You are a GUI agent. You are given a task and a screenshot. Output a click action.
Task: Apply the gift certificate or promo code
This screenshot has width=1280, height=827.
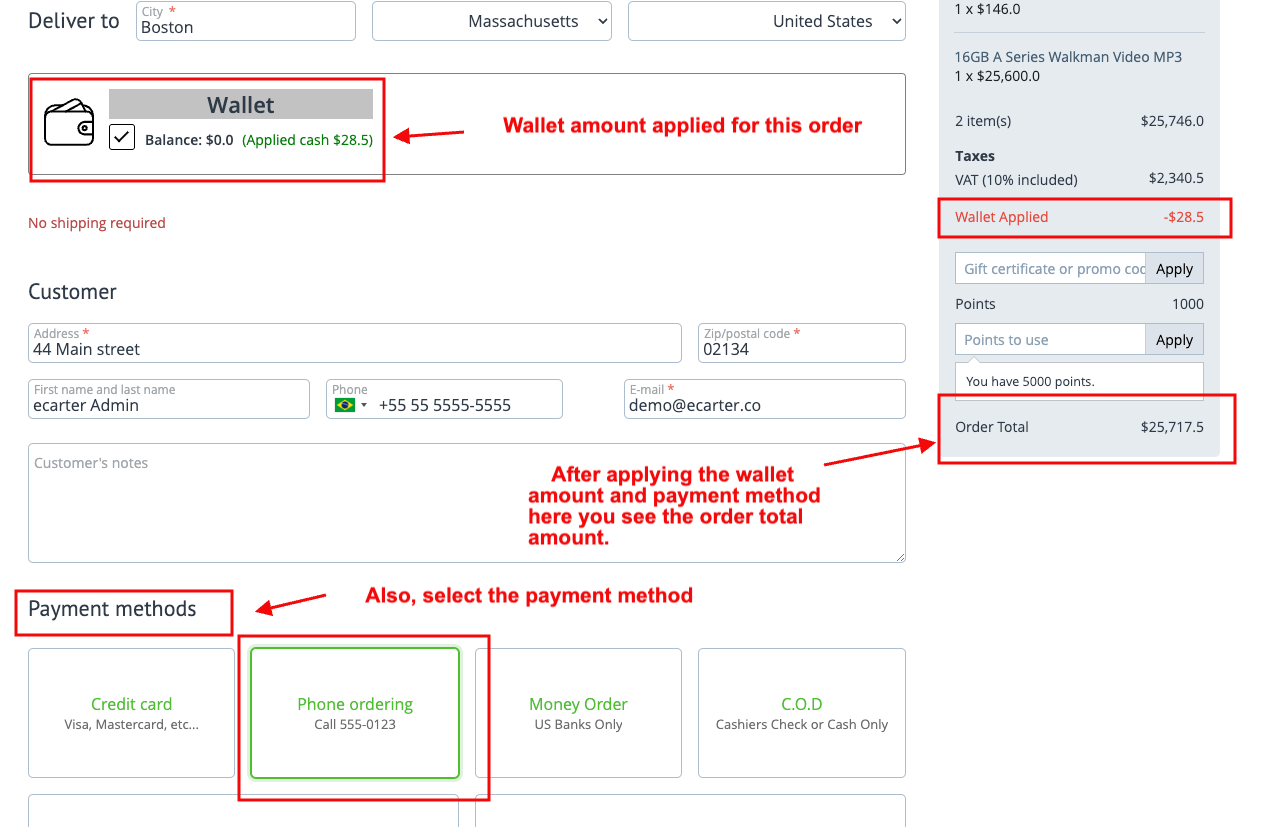pos(1174,269)
